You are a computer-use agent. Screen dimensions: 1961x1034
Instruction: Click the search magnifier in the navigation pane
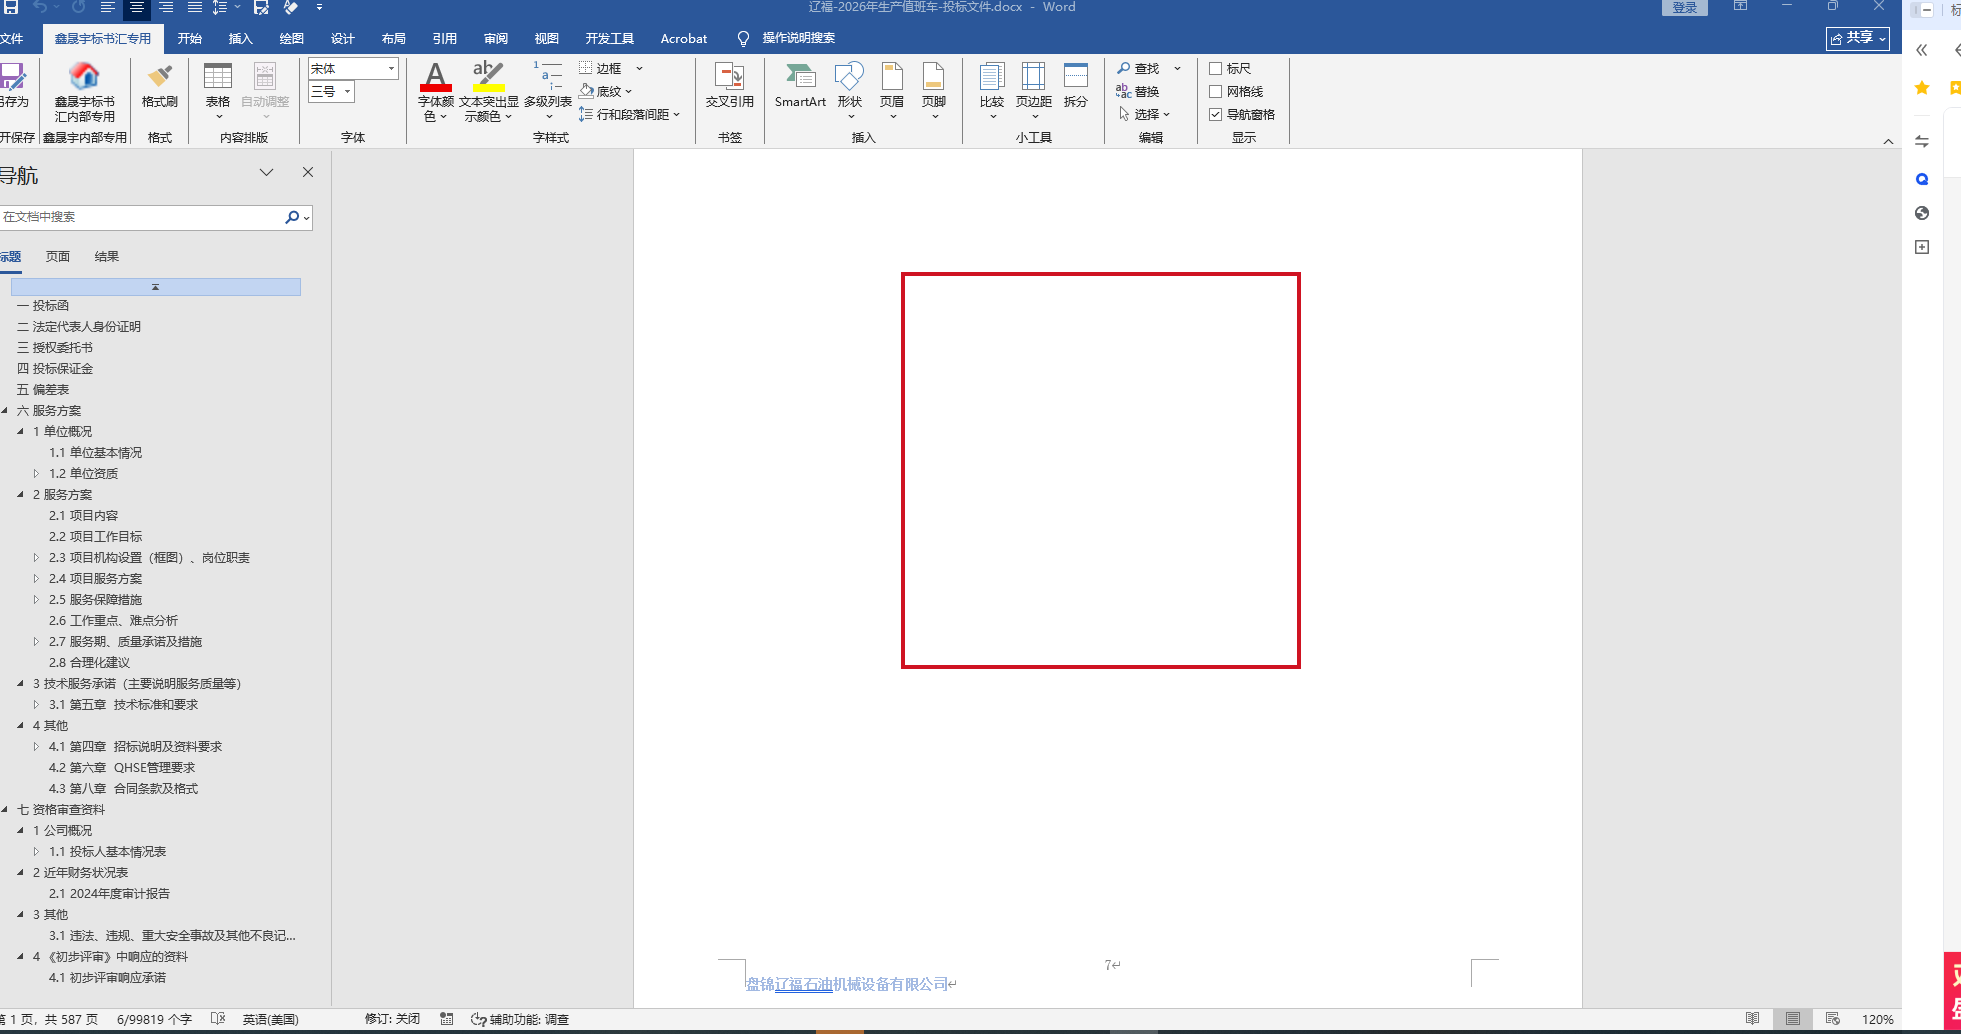click(x=292, y=217)
